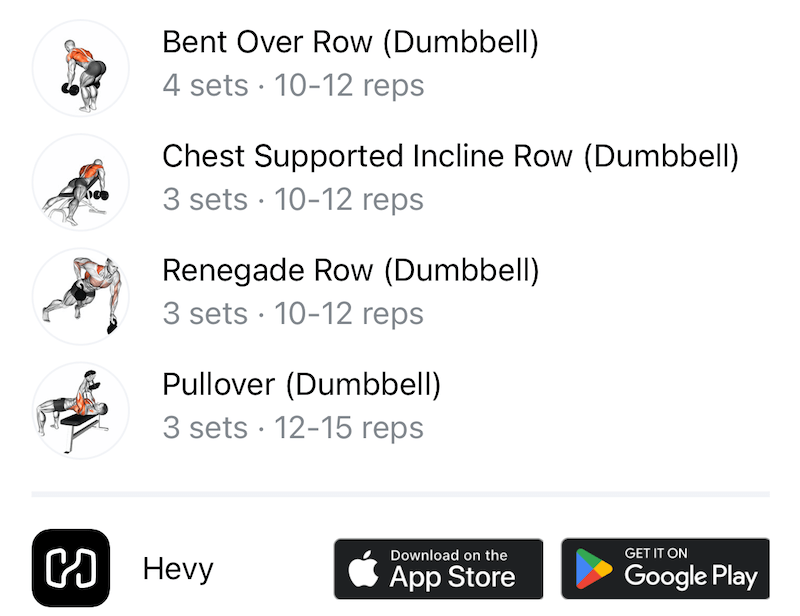Click sets and reps text under Chest Supported Incline Row

(293, 200)
